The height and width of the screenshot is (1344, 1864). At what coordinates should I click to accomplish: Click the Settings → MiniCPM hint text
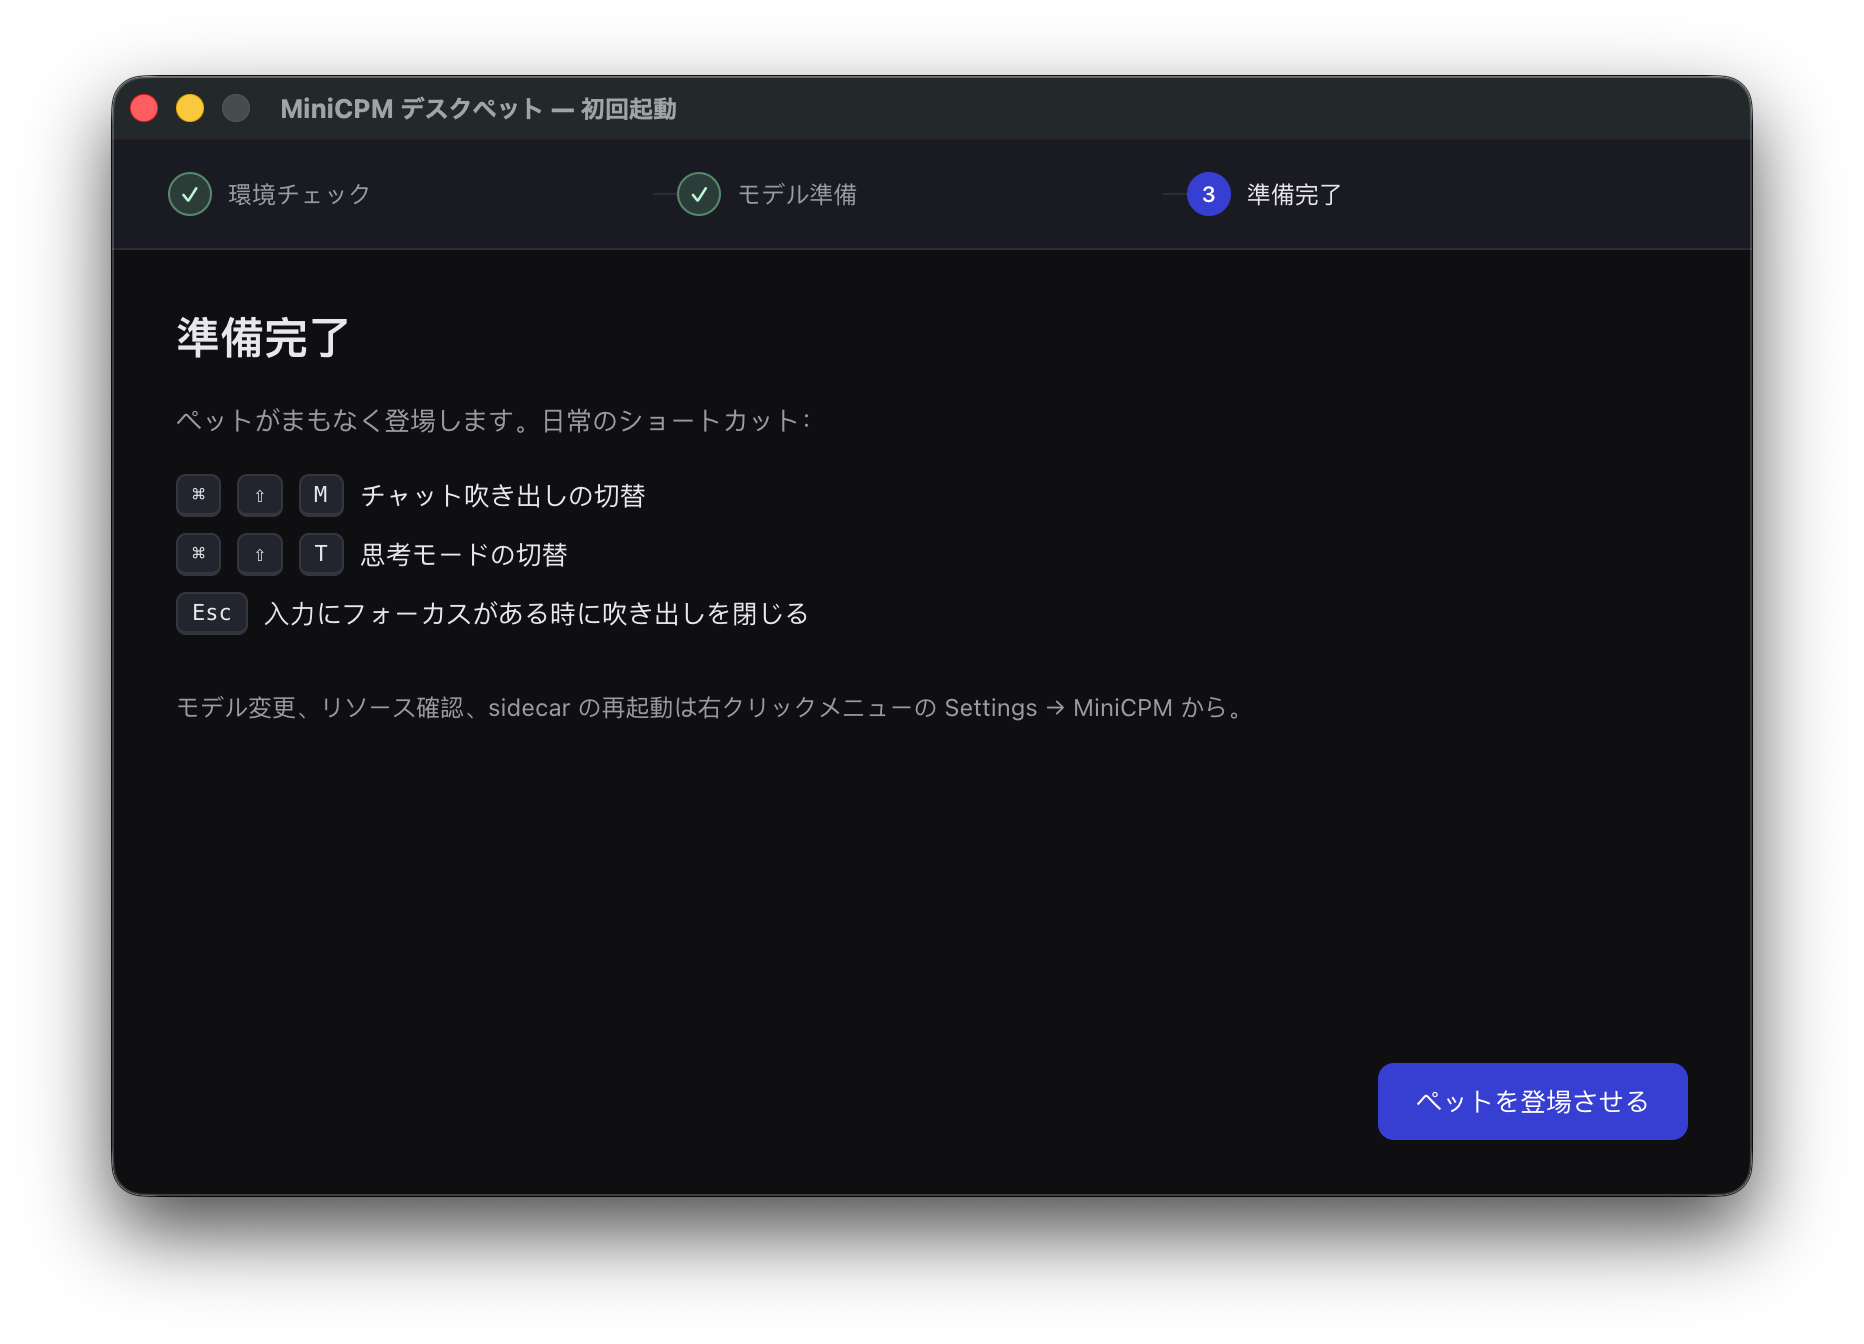[x=711, y=708]
